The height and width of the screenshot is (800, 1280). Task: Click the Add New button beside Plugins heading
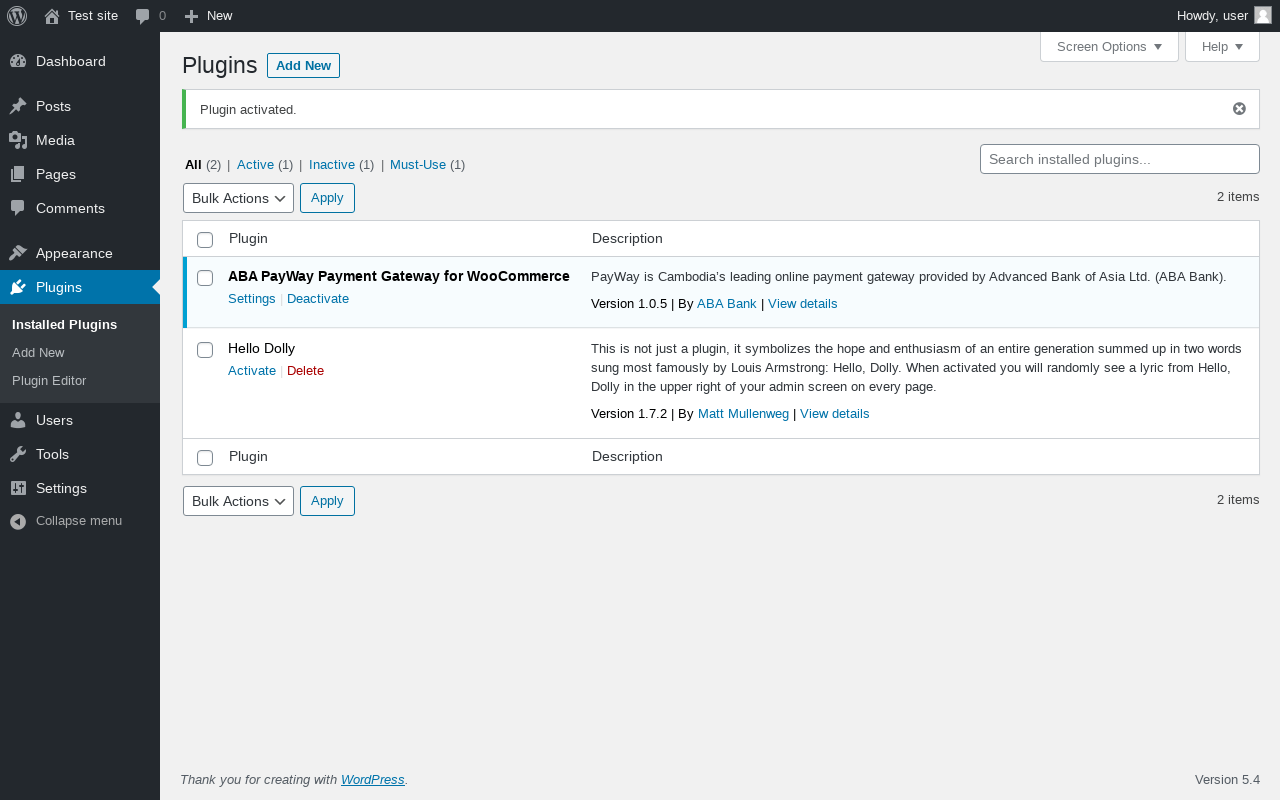point(303,66)
